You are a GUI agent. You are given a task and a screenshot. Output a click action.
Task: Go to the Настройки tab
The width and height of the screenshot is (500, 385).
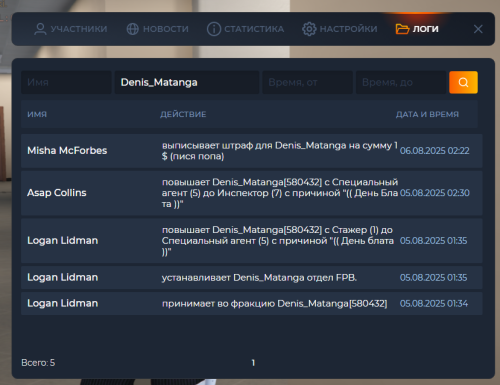[340, 29]
